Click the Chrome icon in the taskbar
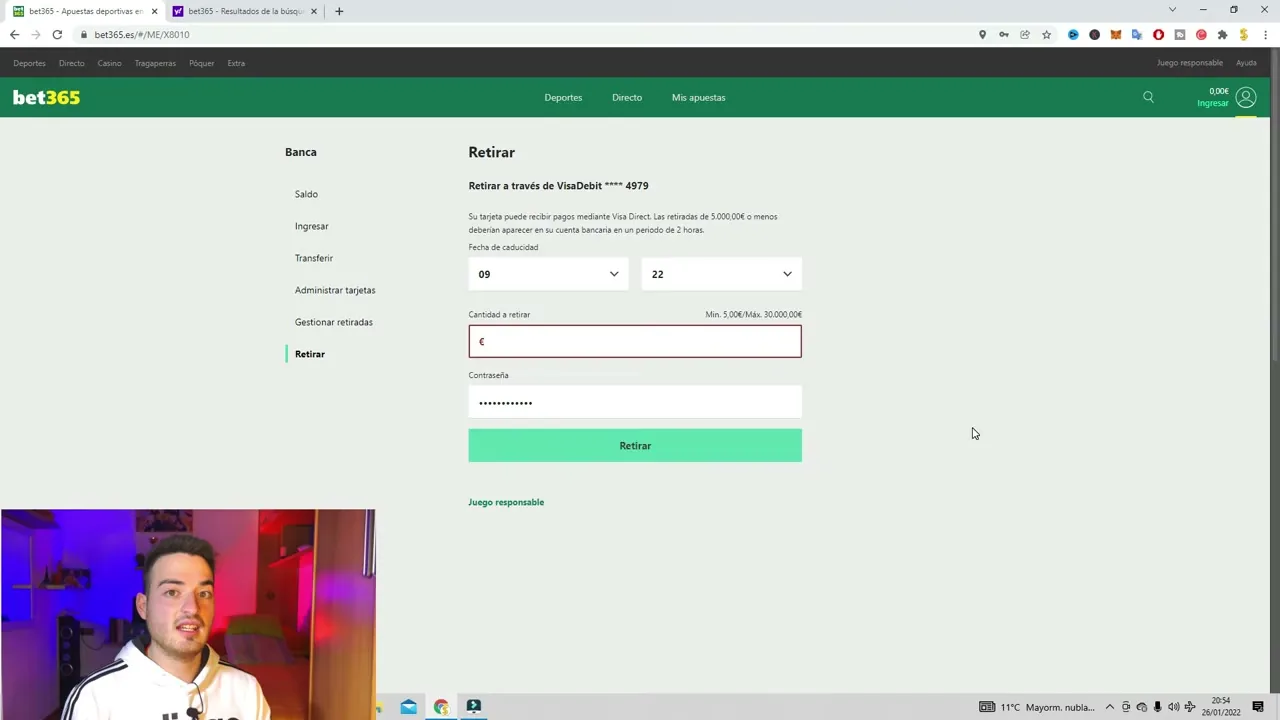1280x720 pixels. (x=441, y=707)
